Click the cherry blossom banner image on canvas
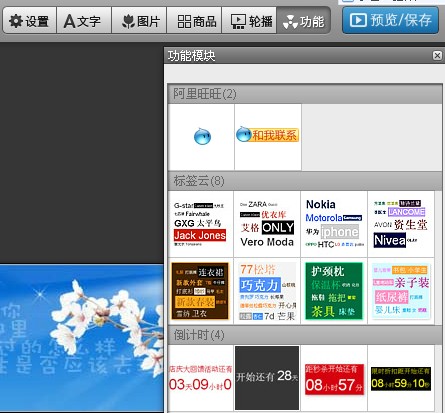 [82, 338]
